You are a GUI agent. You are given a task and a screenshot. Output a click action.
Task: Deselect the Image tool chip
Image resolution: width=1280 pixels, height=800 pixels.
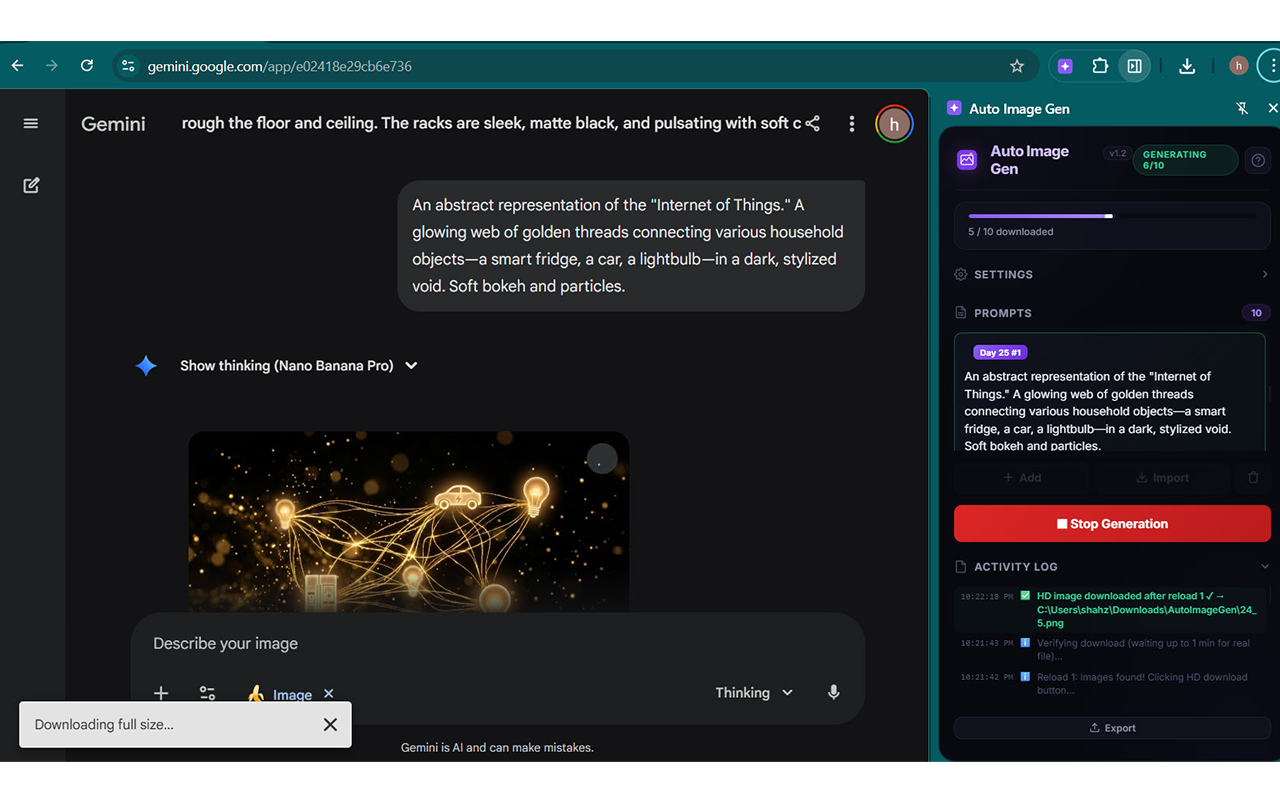tap(329, 694)
